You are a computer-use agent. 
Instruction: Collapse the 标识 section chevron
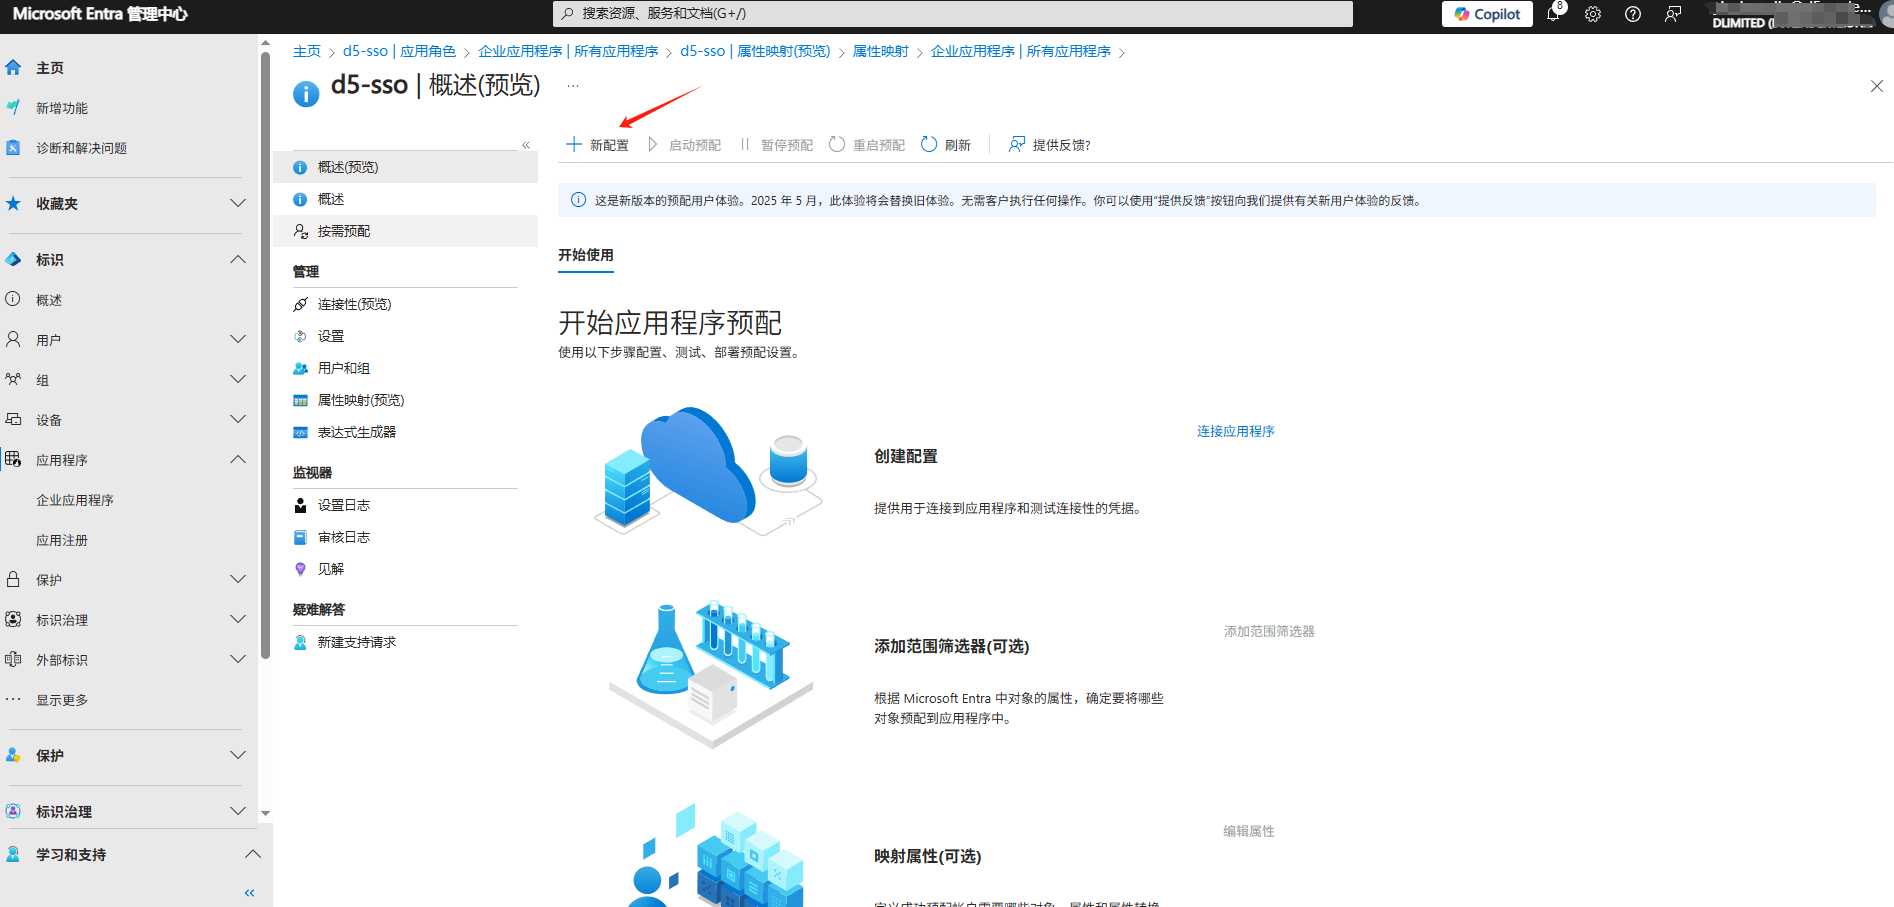(238, 259)
